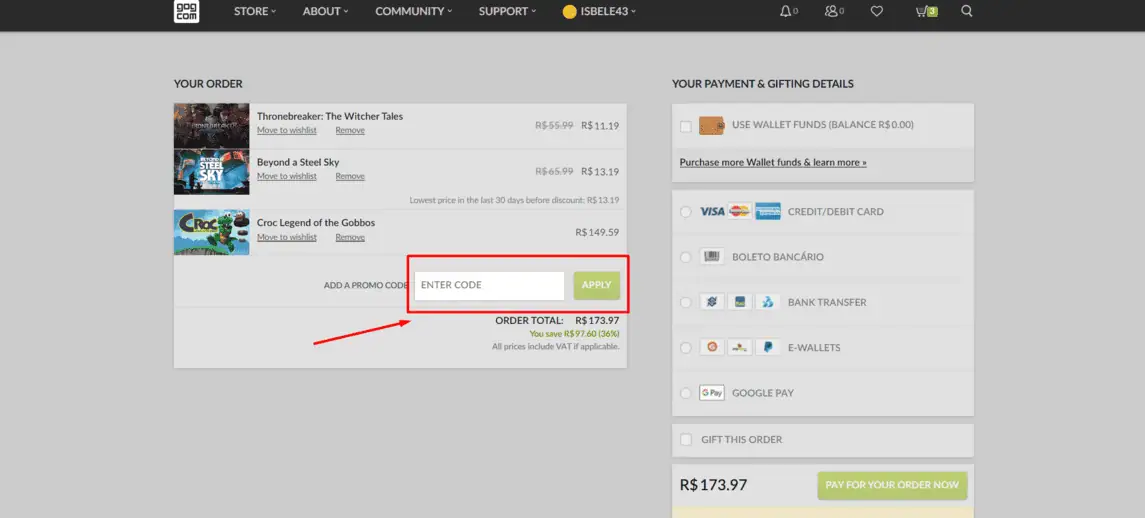Click the BOLETO BANCÁRIO label
The image size is (1145, 518).
point(778,257)
